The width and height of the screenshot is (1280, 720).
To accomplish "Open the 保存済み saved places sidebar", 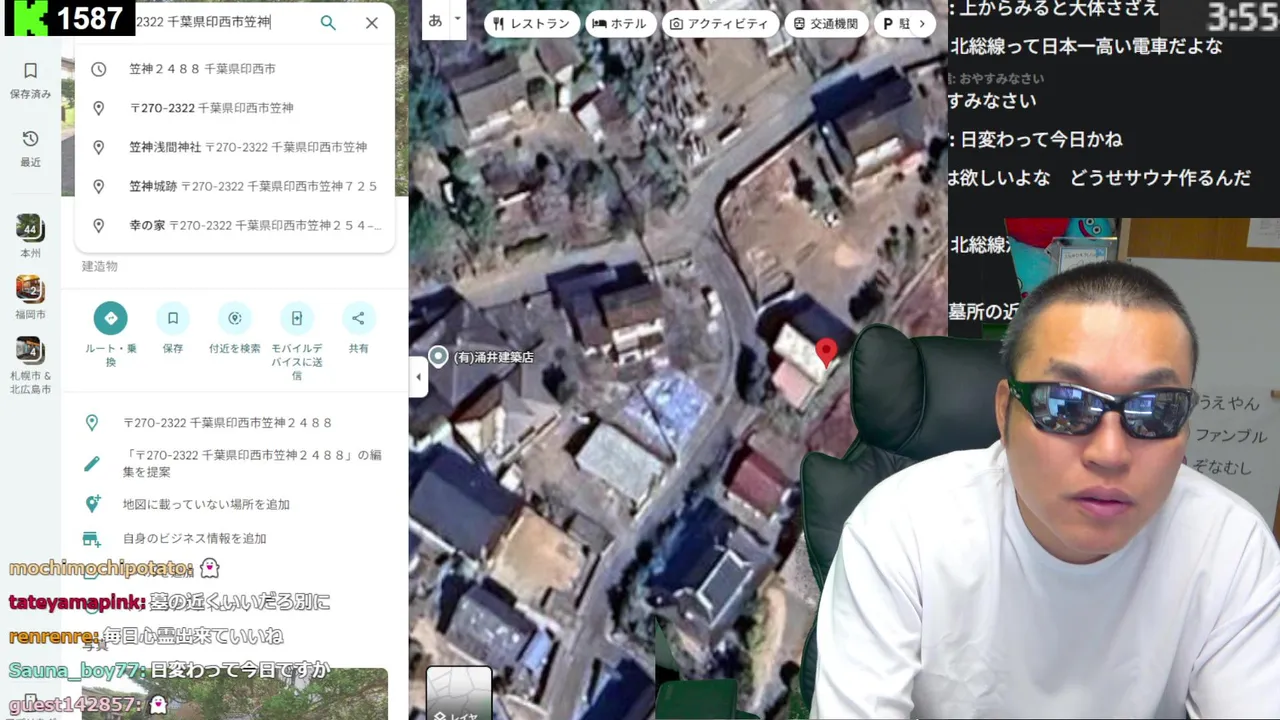I will (30, 80).
